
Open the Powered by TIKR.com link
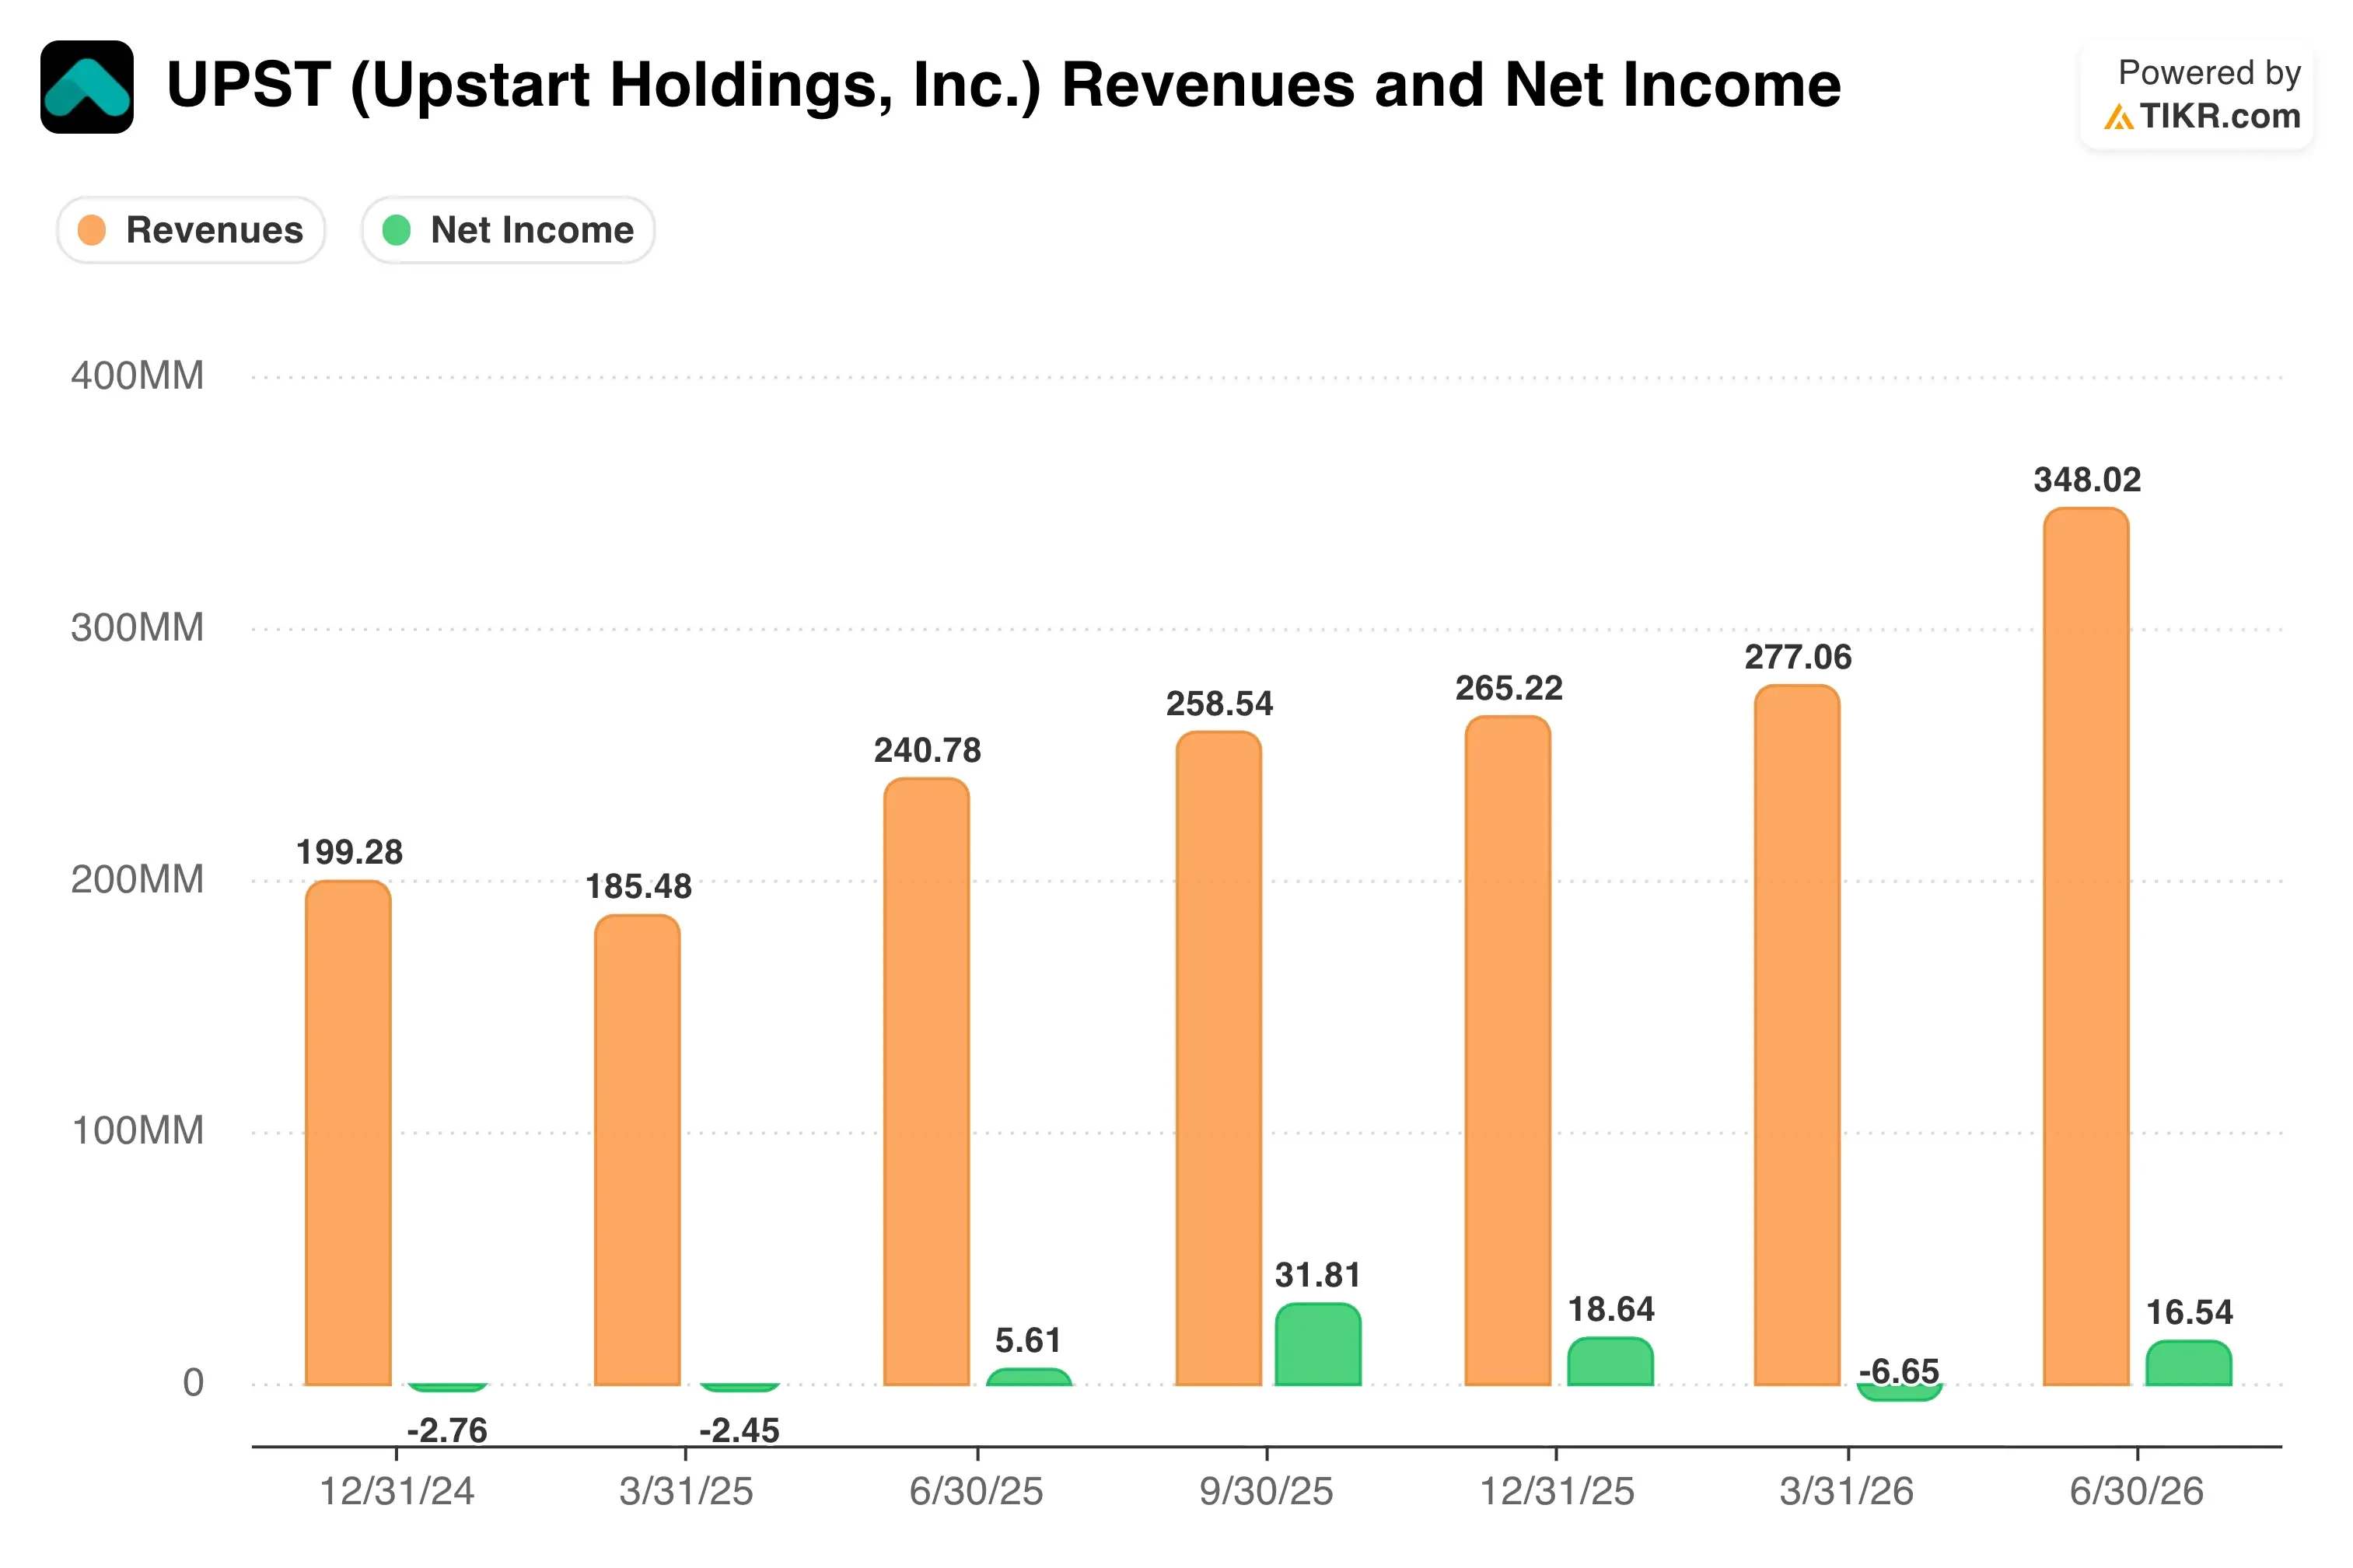(2197, 95)
